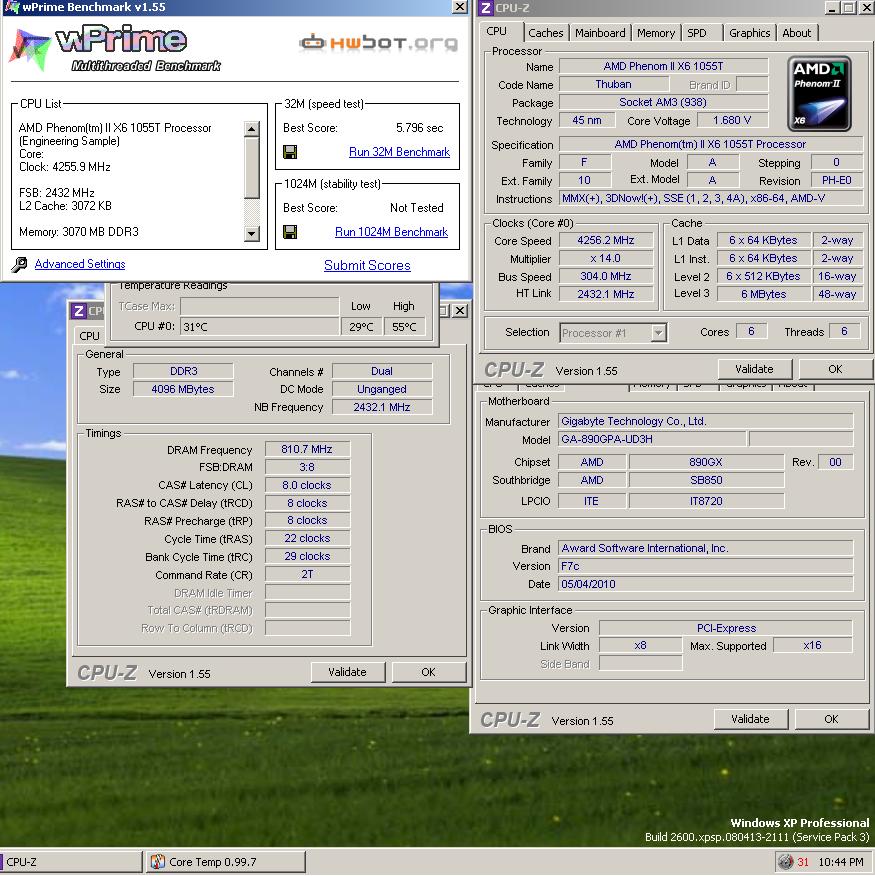Click the floppy save icon beside Run 32M Benchmark

point(290,152)
